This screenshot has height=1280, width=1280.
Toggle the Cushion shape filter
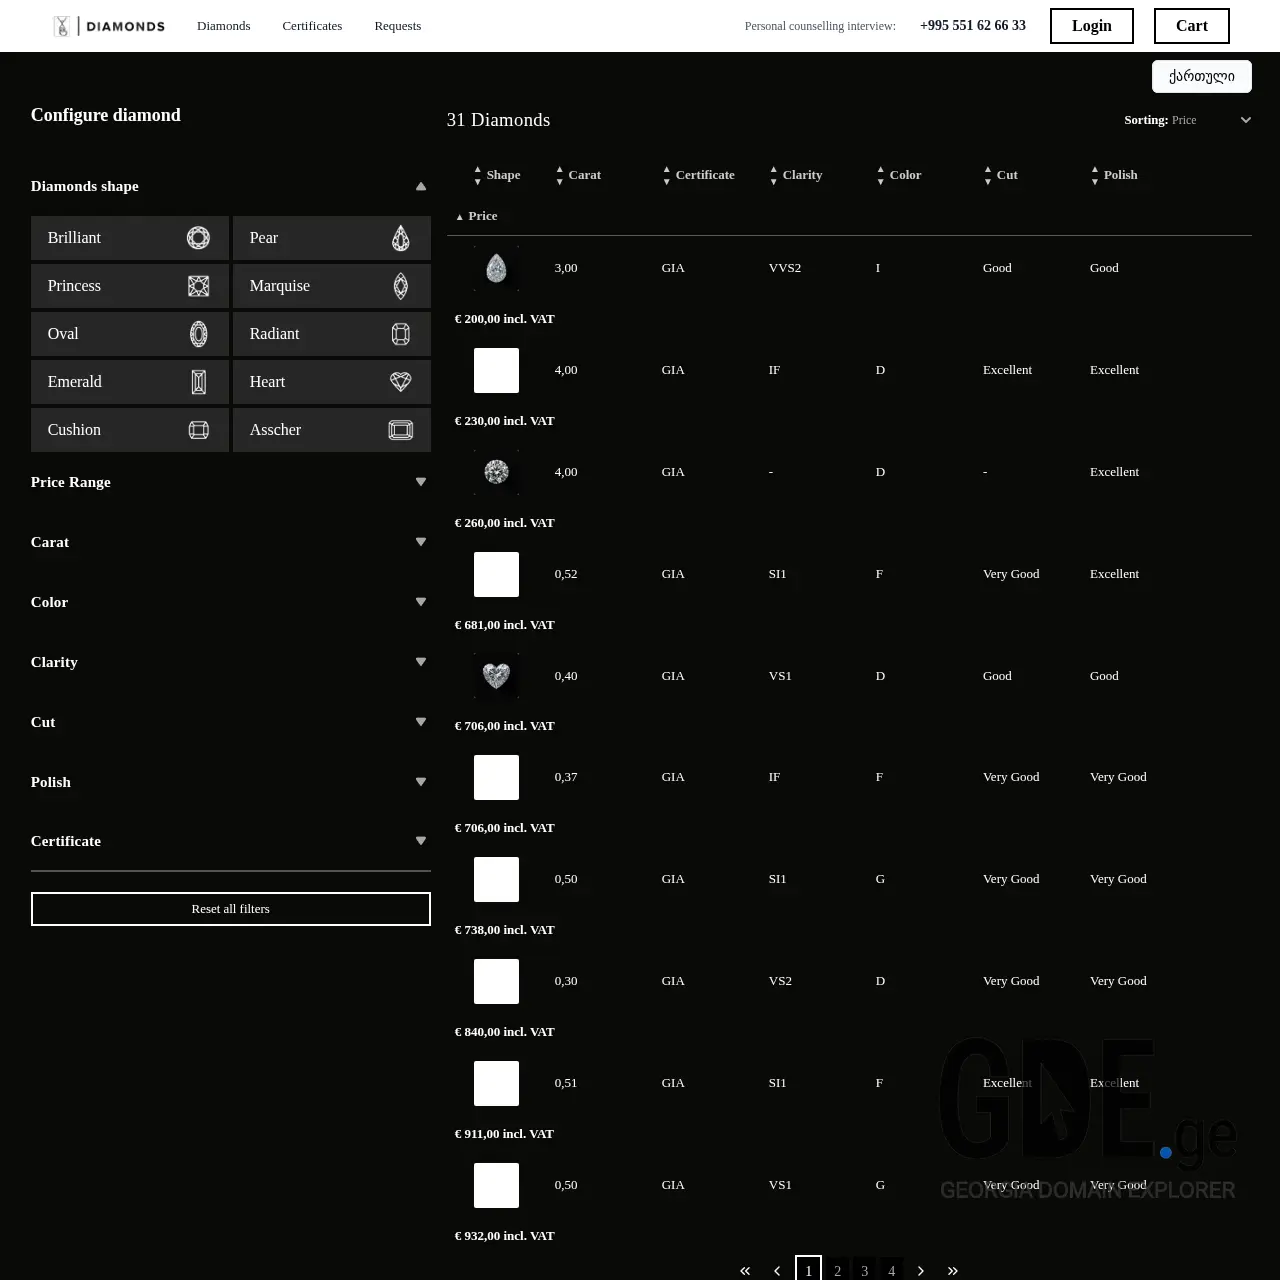click(x=129, y=430)
